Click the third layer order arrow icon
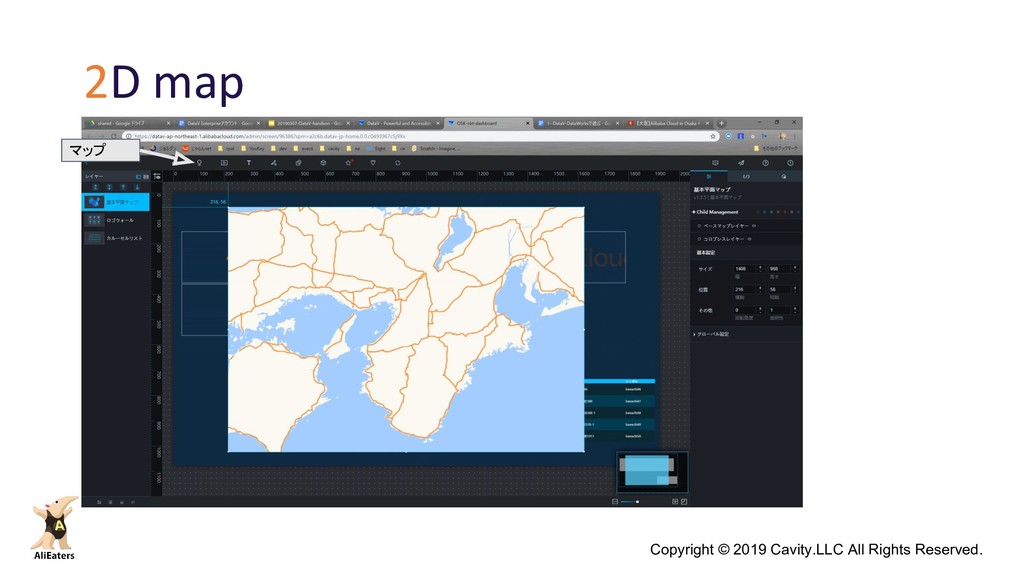Screen dimensions: 1024x576 coord(123,187)
